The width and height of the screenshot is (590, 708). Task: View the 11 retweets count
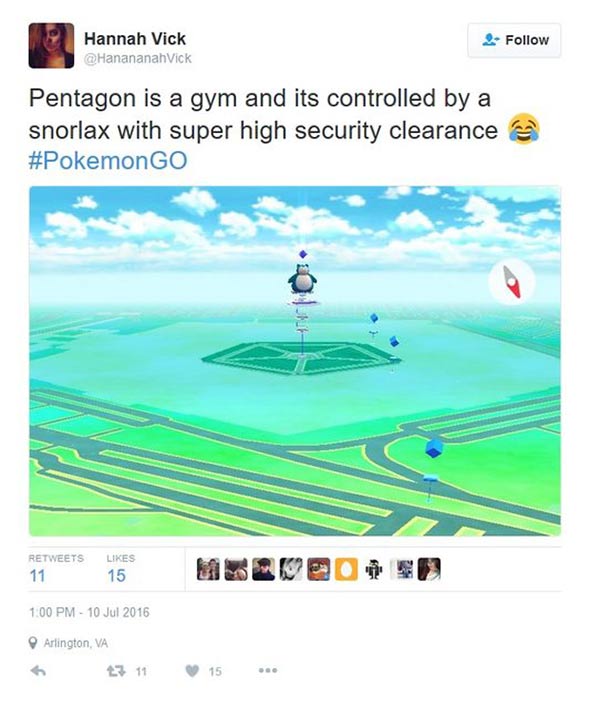point(37,576)
